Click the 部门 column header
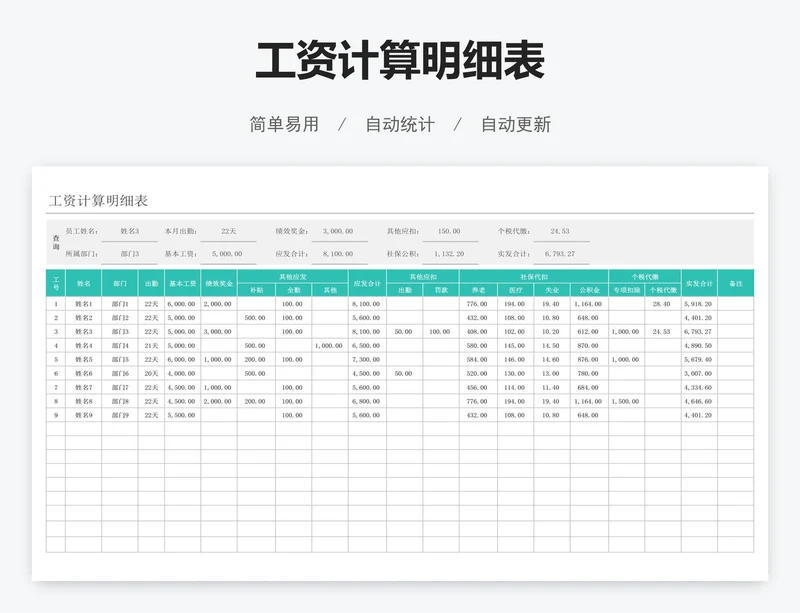The height and width of the screenshot is (613, 800). coord(120,283)
